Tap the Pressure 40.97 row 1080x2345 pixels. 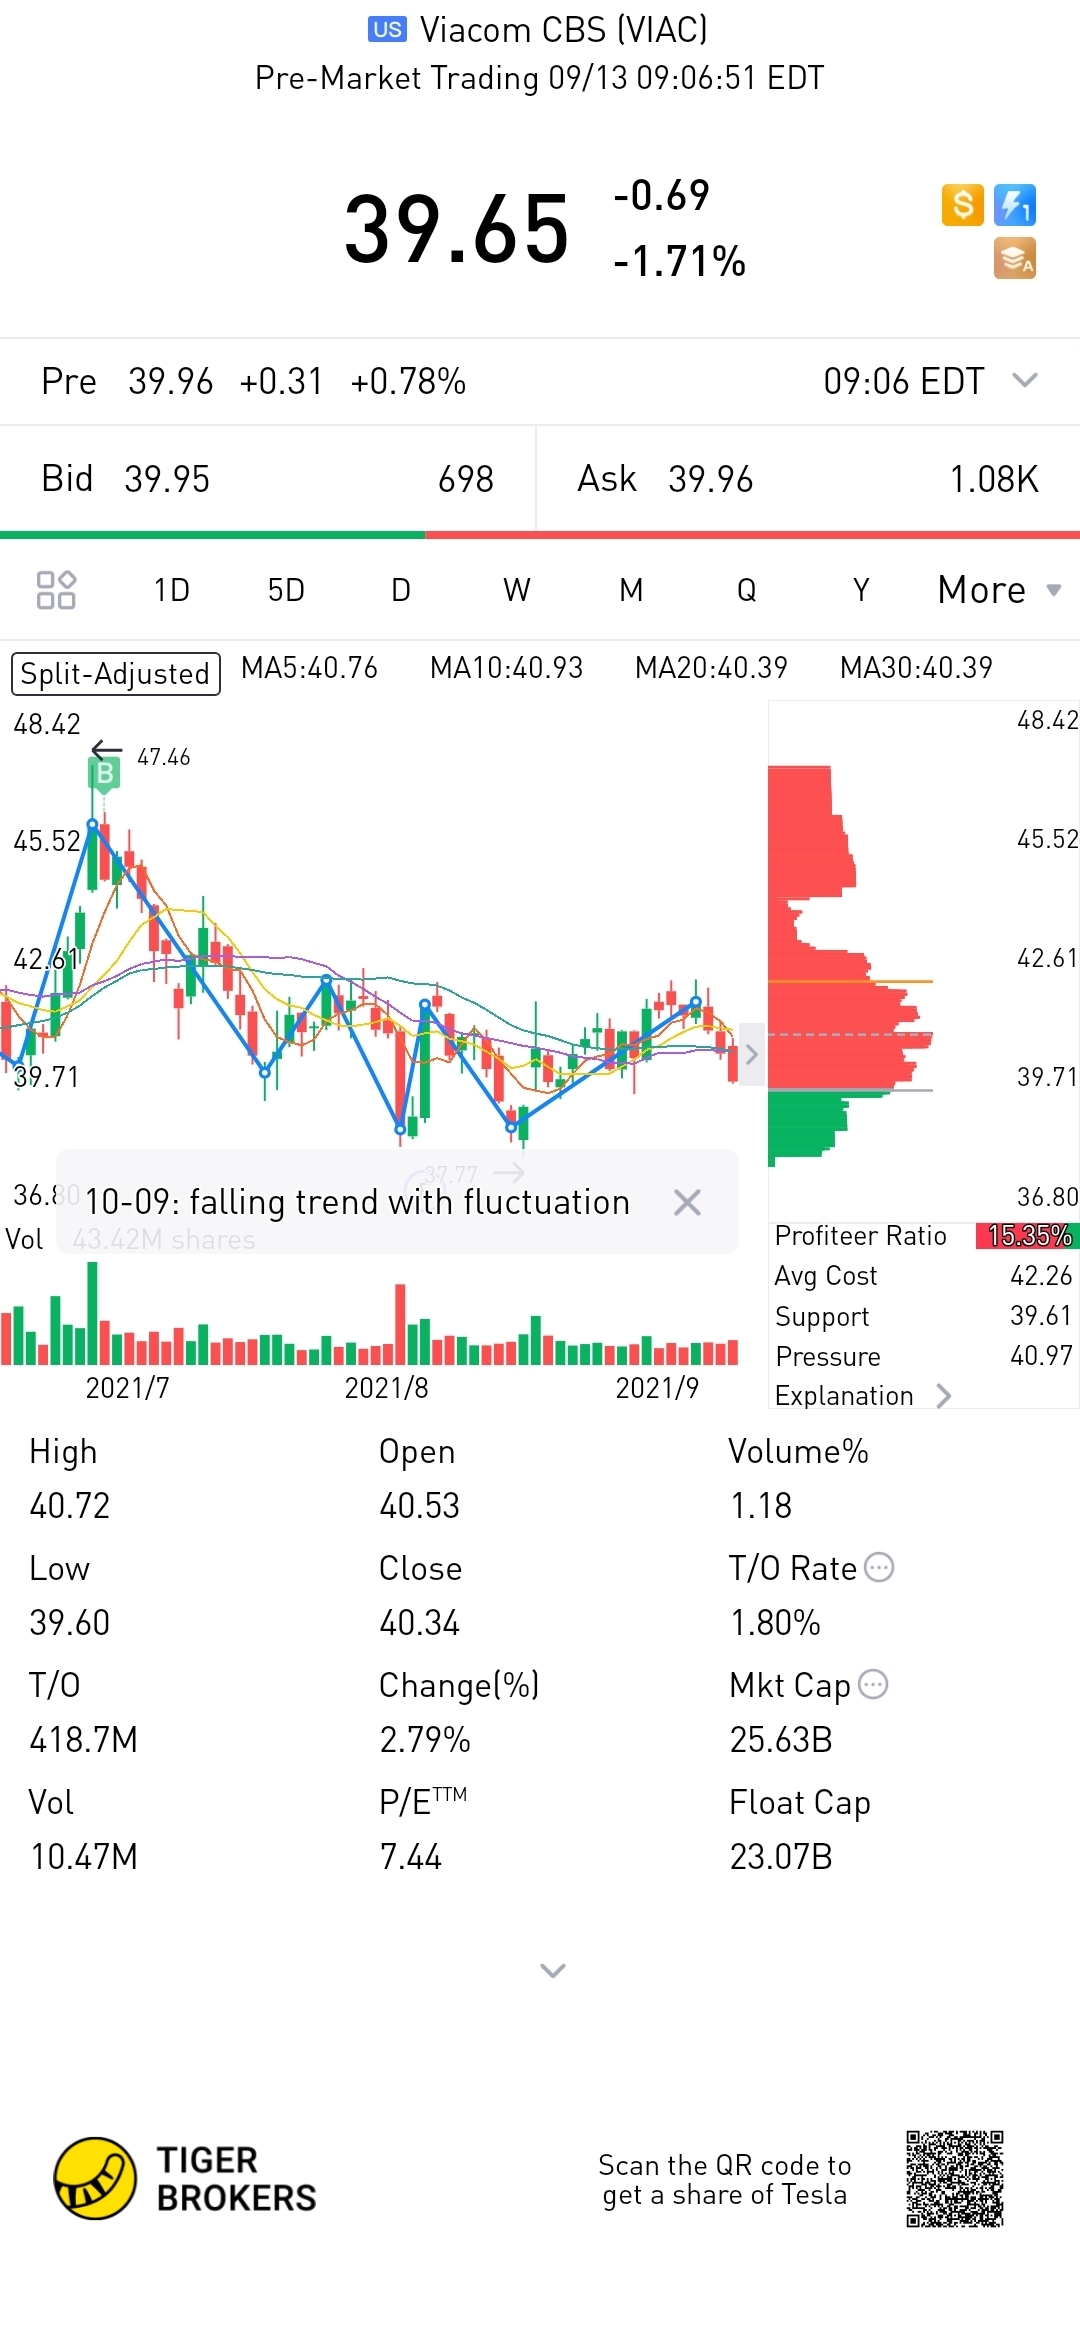coord(924,1356)
